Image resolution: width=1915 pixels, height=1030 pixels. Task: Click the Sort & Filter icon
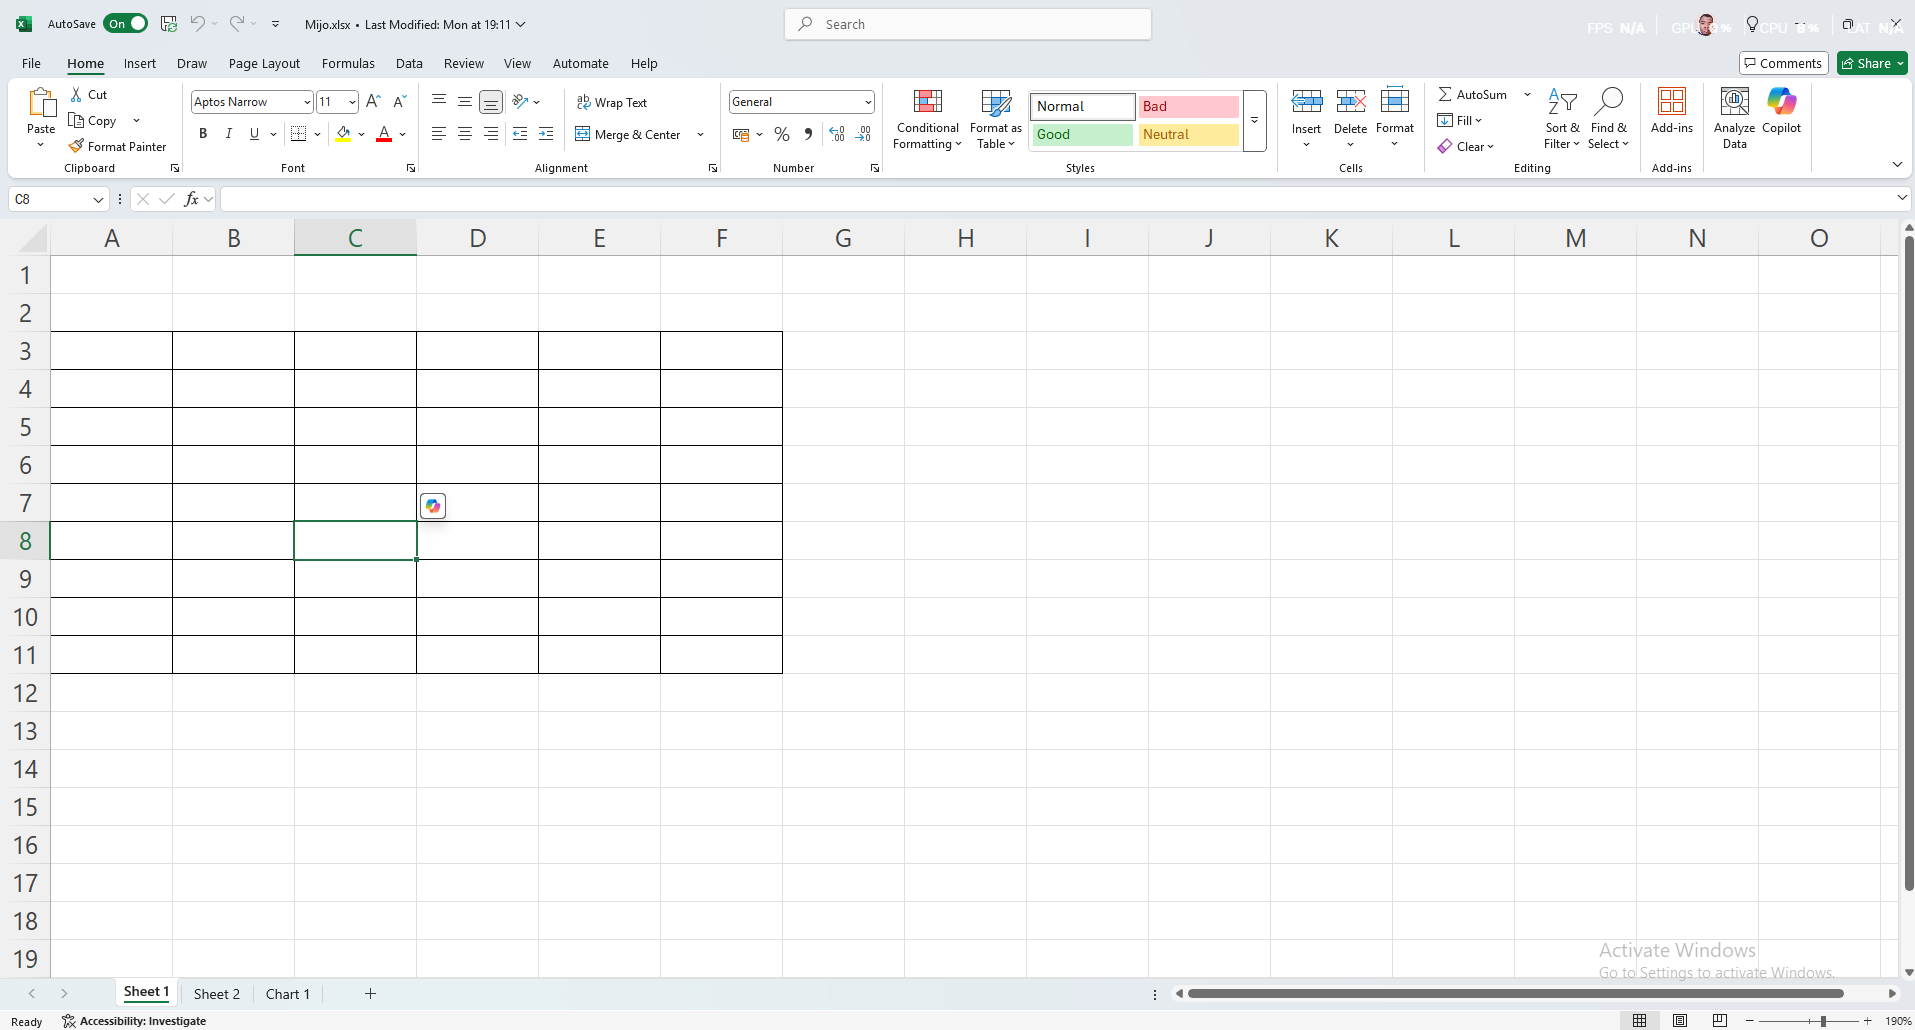pos(1561,119)
